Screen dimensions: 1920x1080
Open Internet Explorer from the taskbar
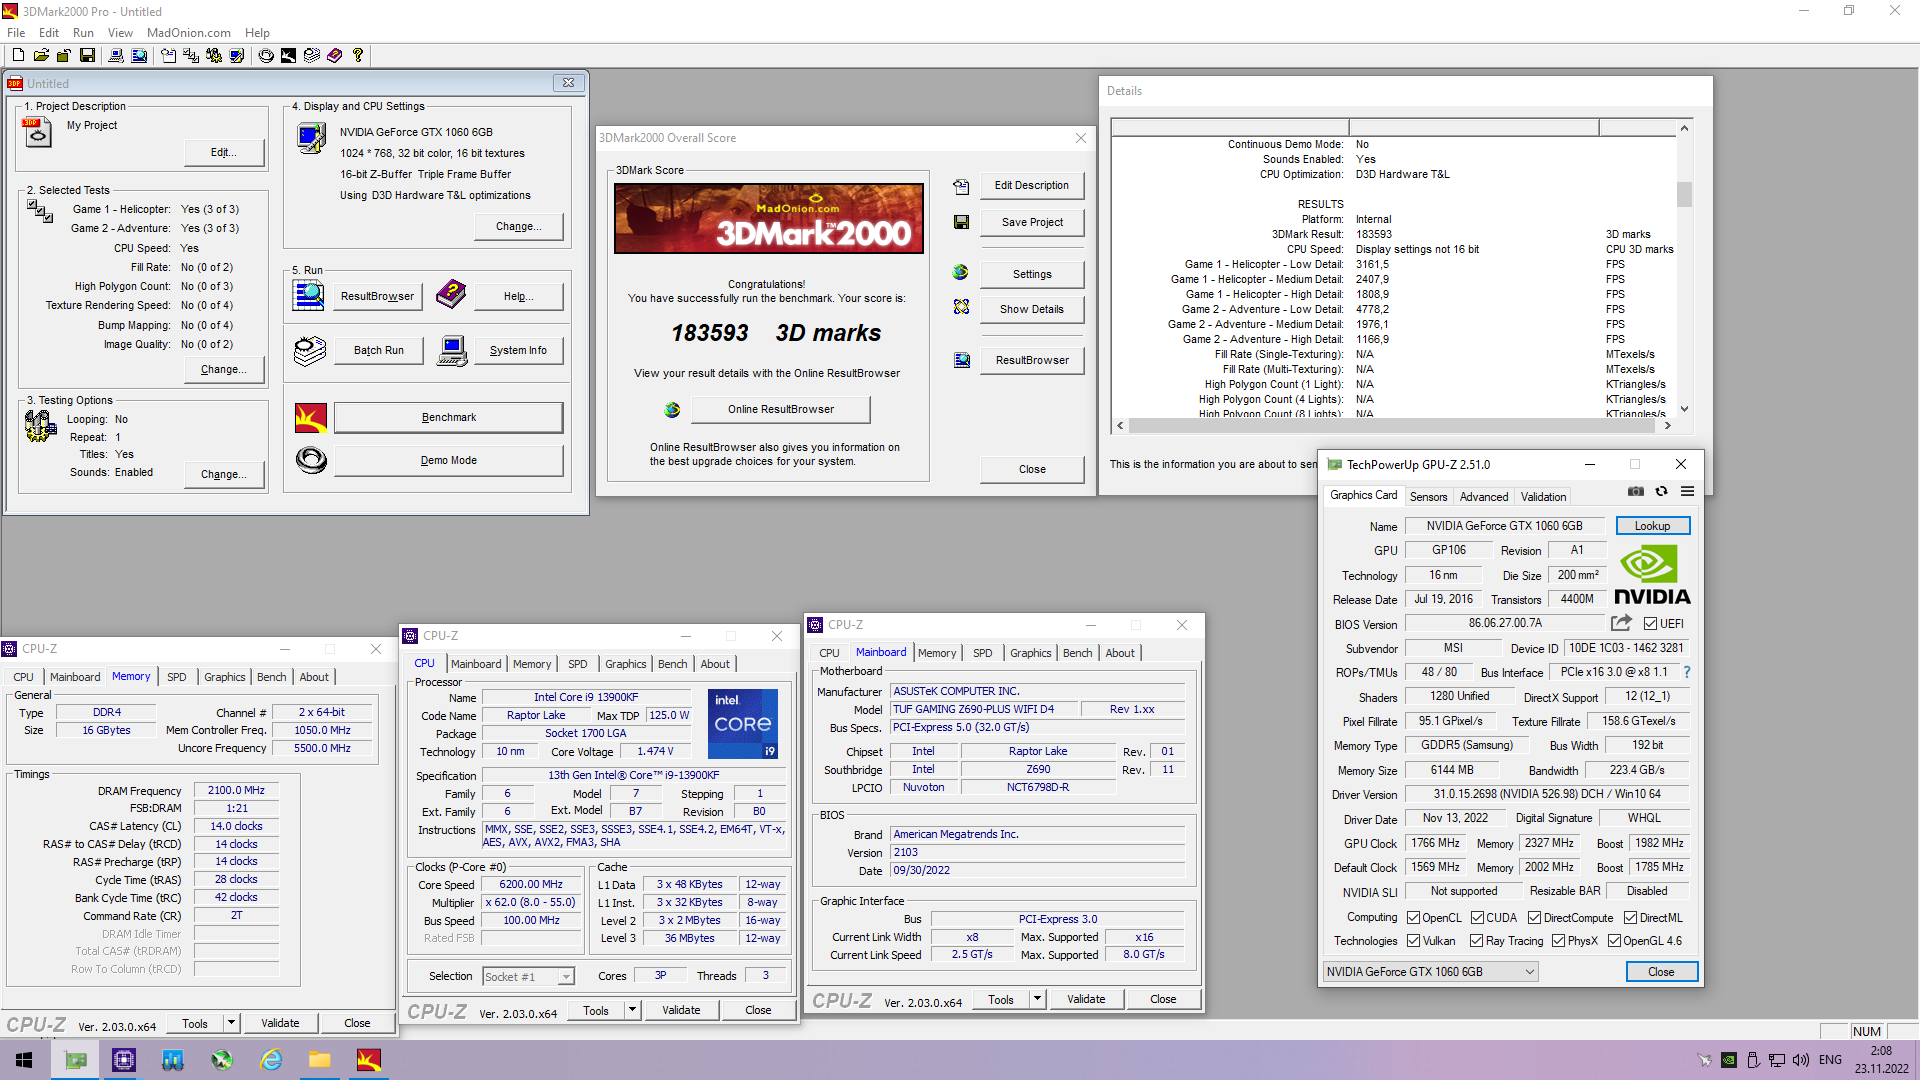(271, 1060)
